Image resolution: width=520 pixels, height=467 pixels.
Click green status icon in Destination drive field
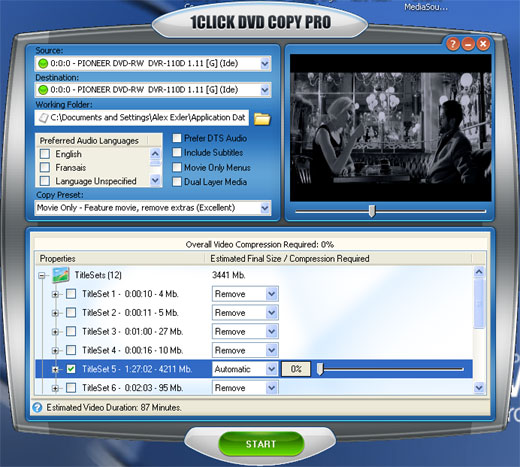43,90
